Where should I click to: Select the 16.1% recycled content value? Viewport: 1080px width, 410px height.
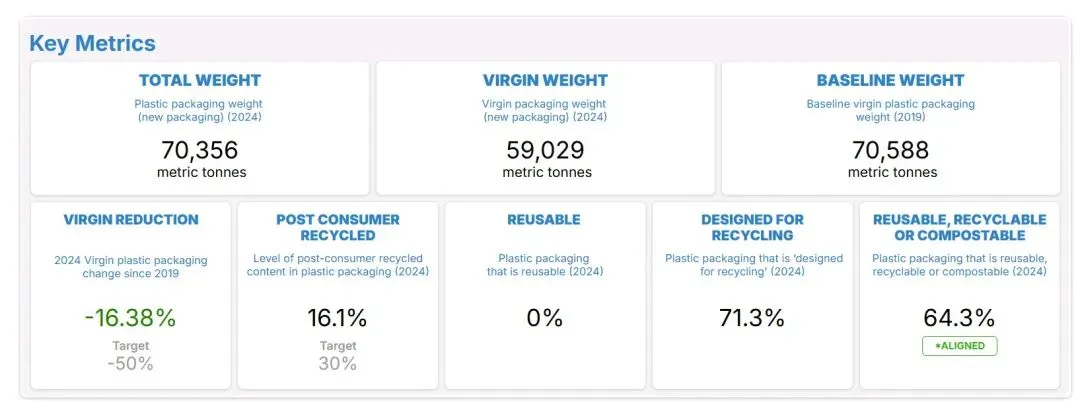[337, 318]
